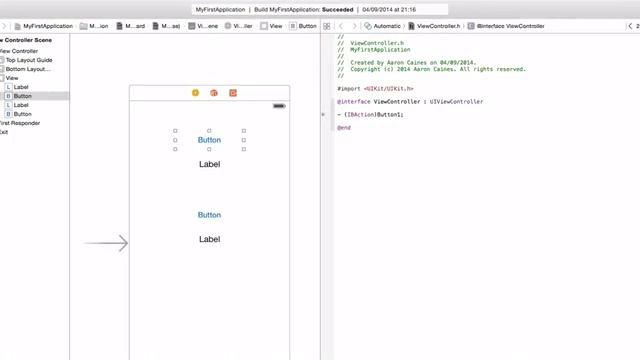This screenshot has height=360, width=640.
Task: Open the M...ion folder breadcrumb
Action: tap(94, 26)
